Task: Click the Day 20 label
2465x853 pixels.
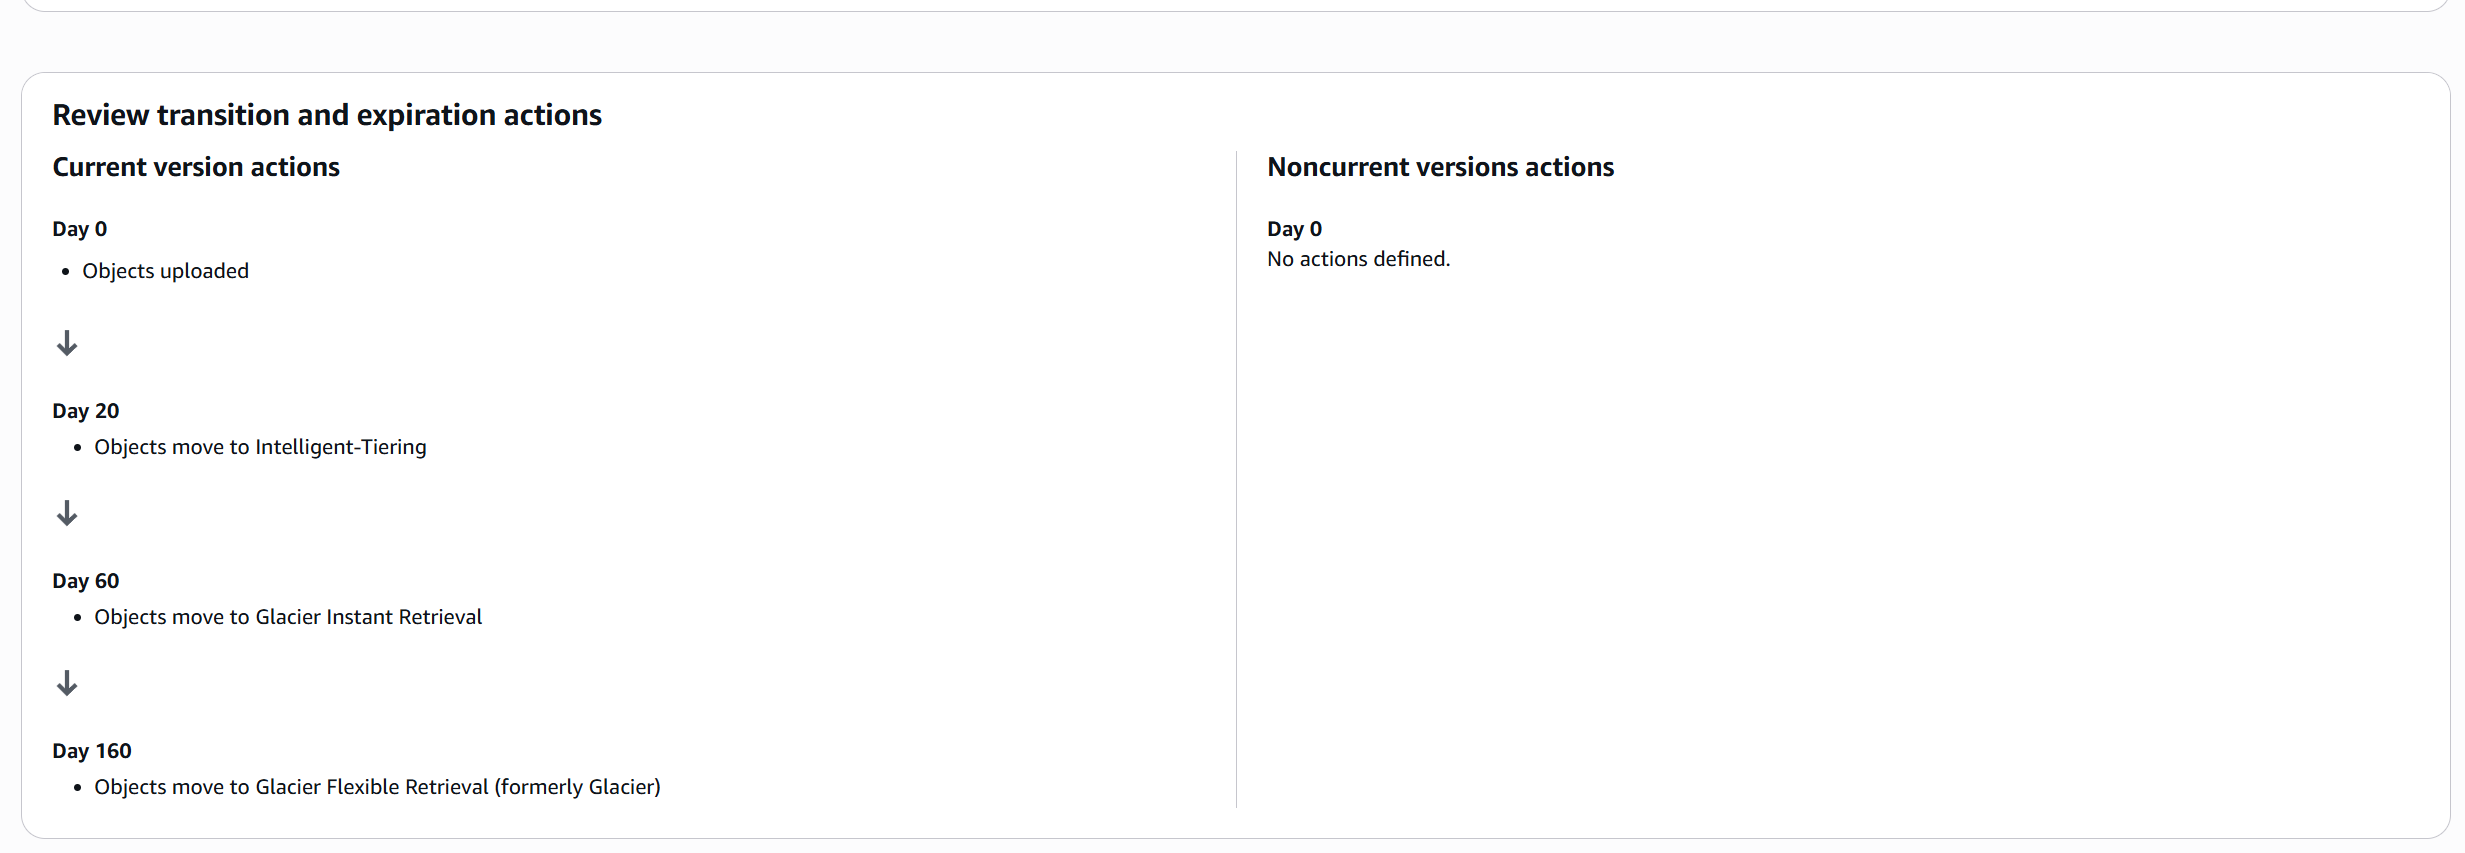Action: coord(86,411)
